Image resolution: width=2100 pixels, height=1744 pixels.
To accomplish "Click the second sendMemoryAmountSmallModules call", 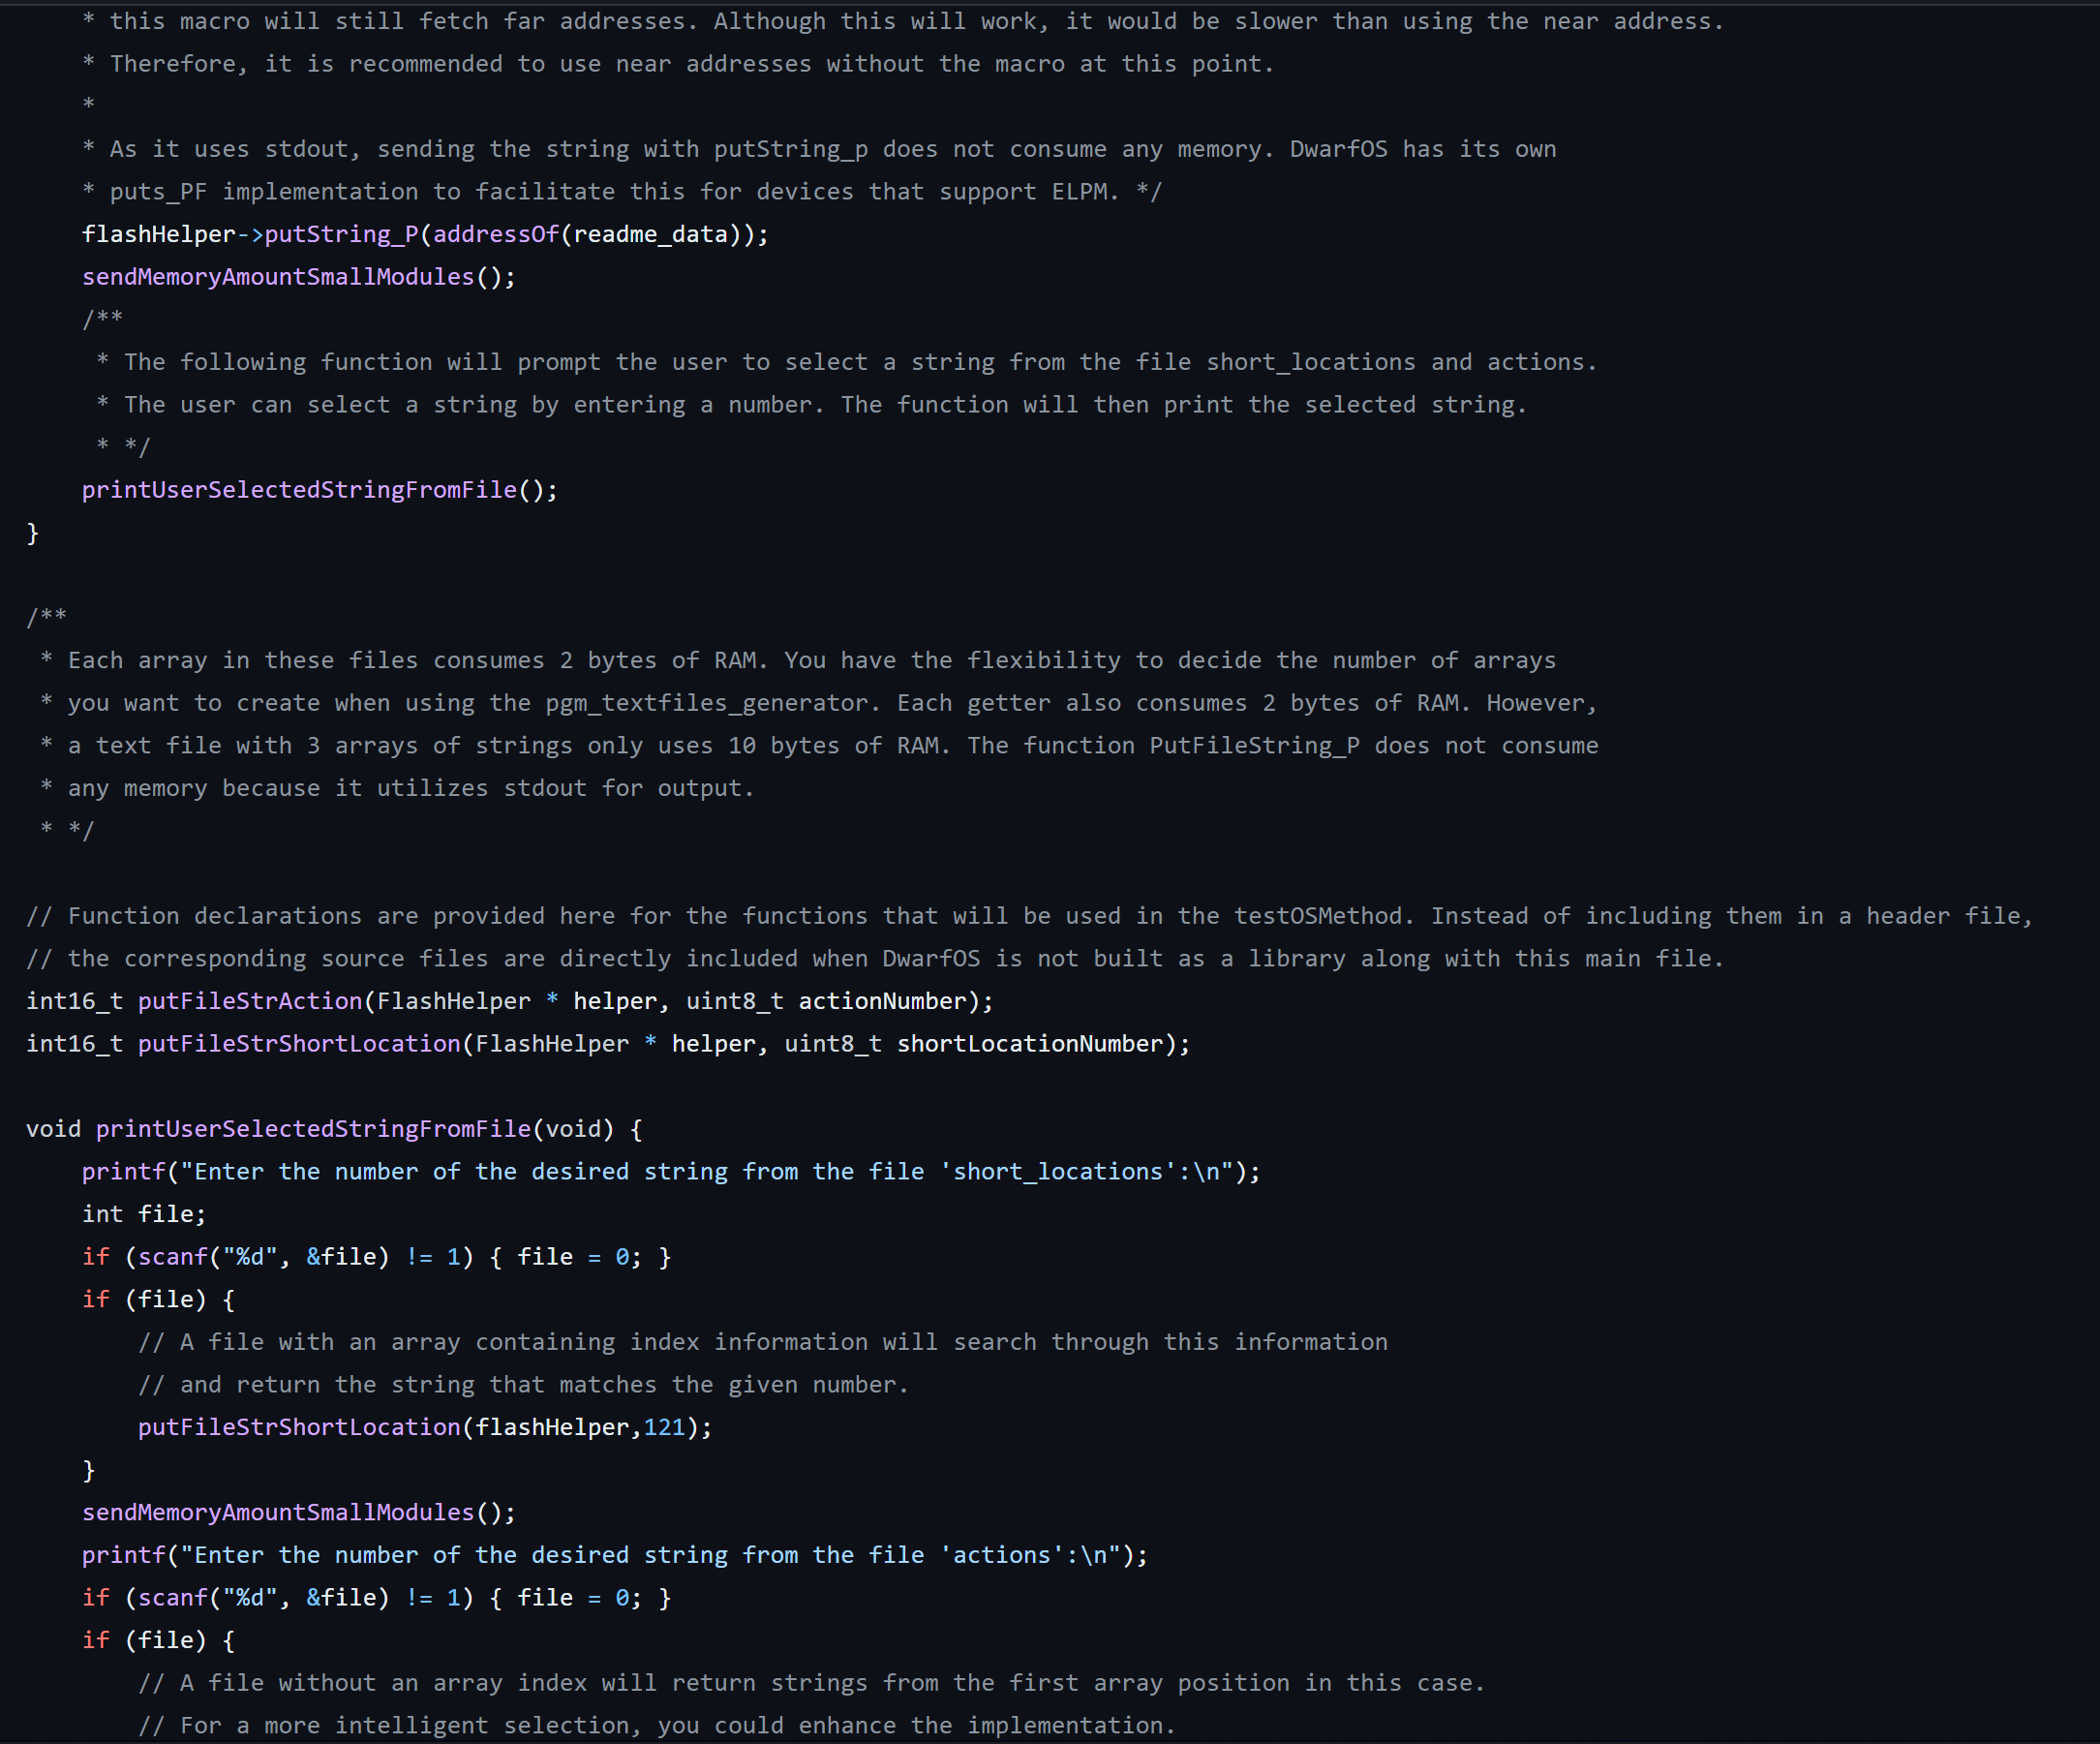I will tap(278, 1512).
